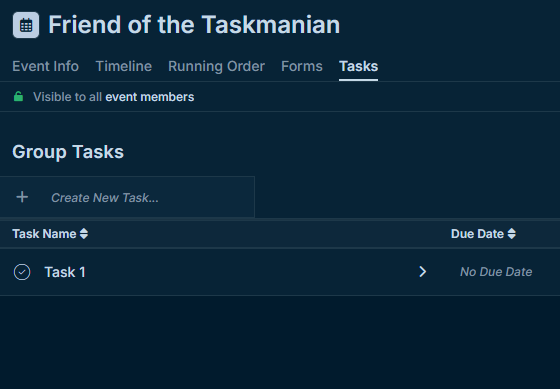Click the Friend of the Taskmanian title
560x389 pixels.
coord(194,25)
